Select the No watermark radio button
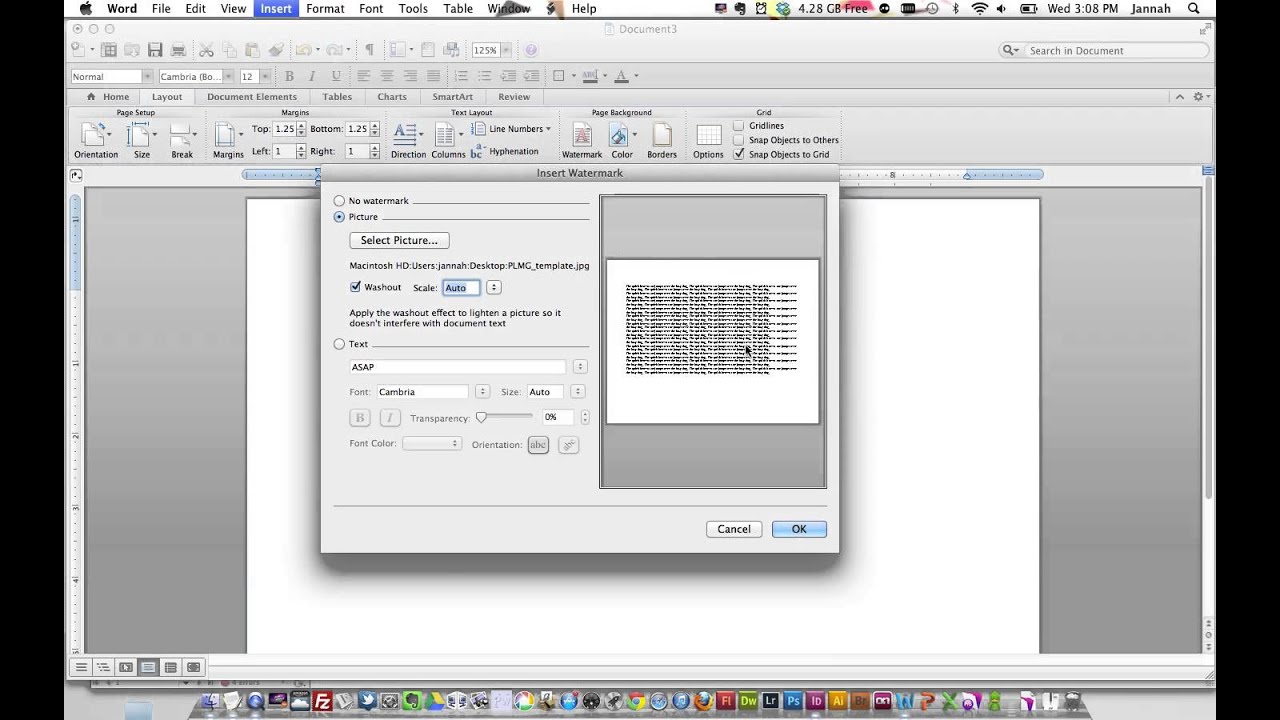 [x=339, y=201]
